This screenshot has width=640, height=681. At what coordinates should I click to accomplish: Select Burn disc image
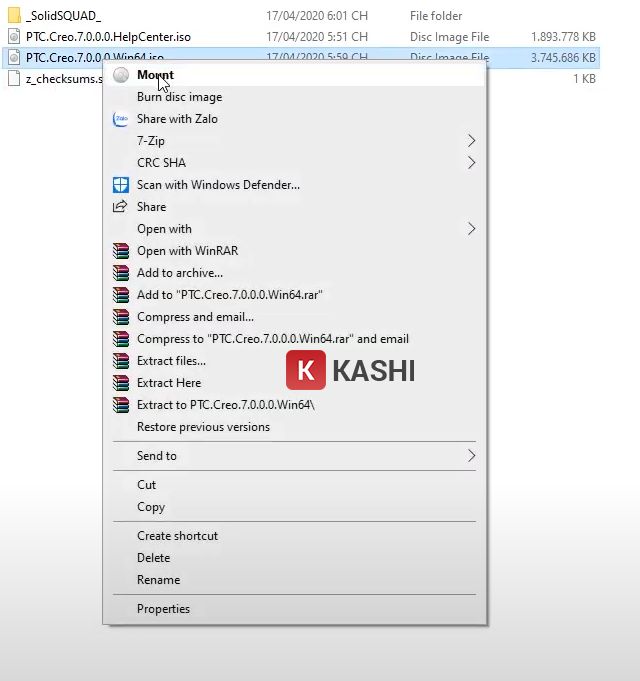click(294, 97)
